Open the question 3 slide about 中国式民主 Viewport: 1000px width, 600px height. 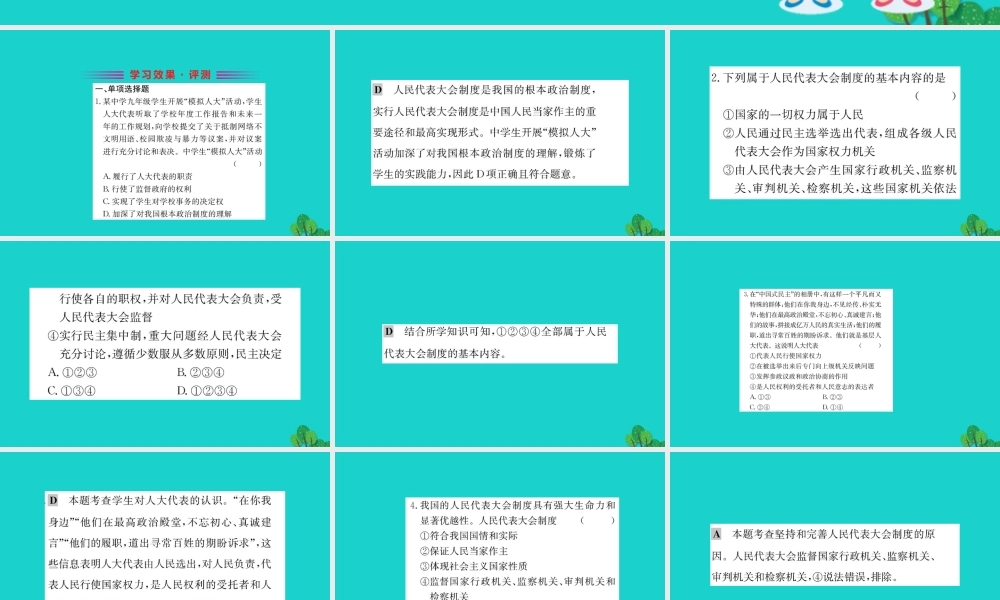coord(835,344)
